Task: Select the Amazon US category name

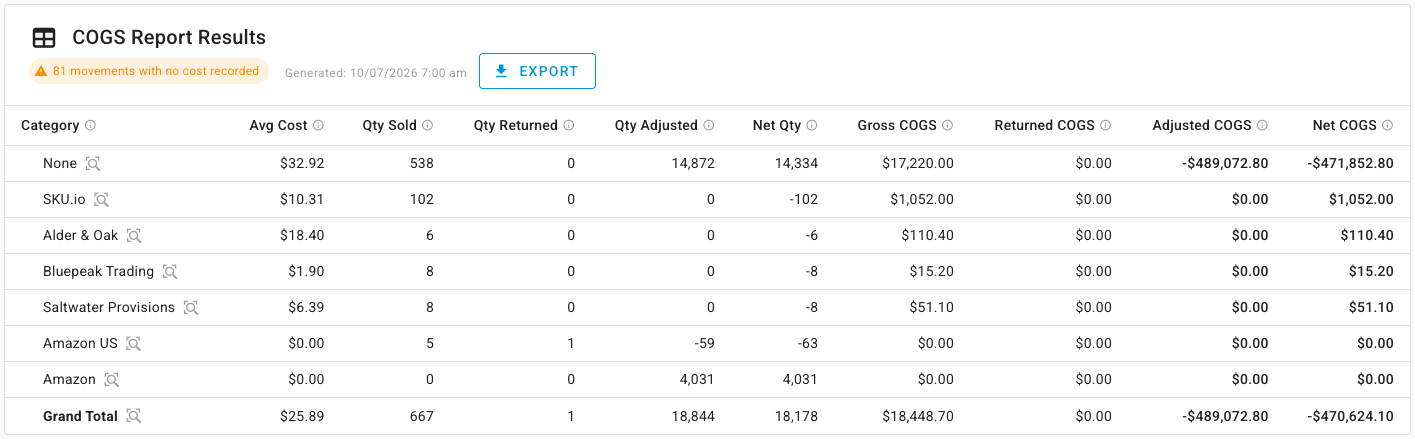Action: tap(80, 343)
